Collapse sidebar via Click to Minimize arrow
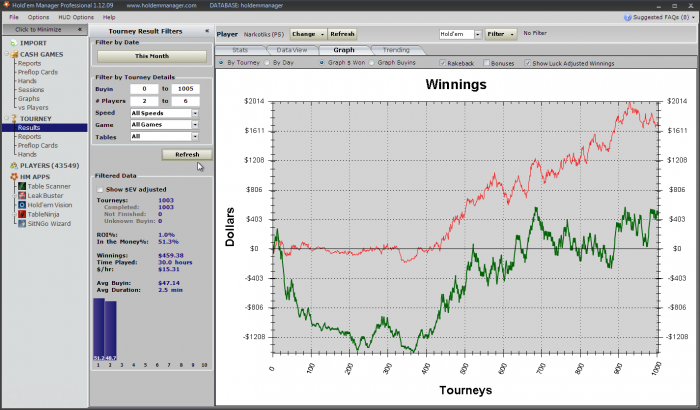The width and height of the screenshot is (700, 410). point(79,29)
